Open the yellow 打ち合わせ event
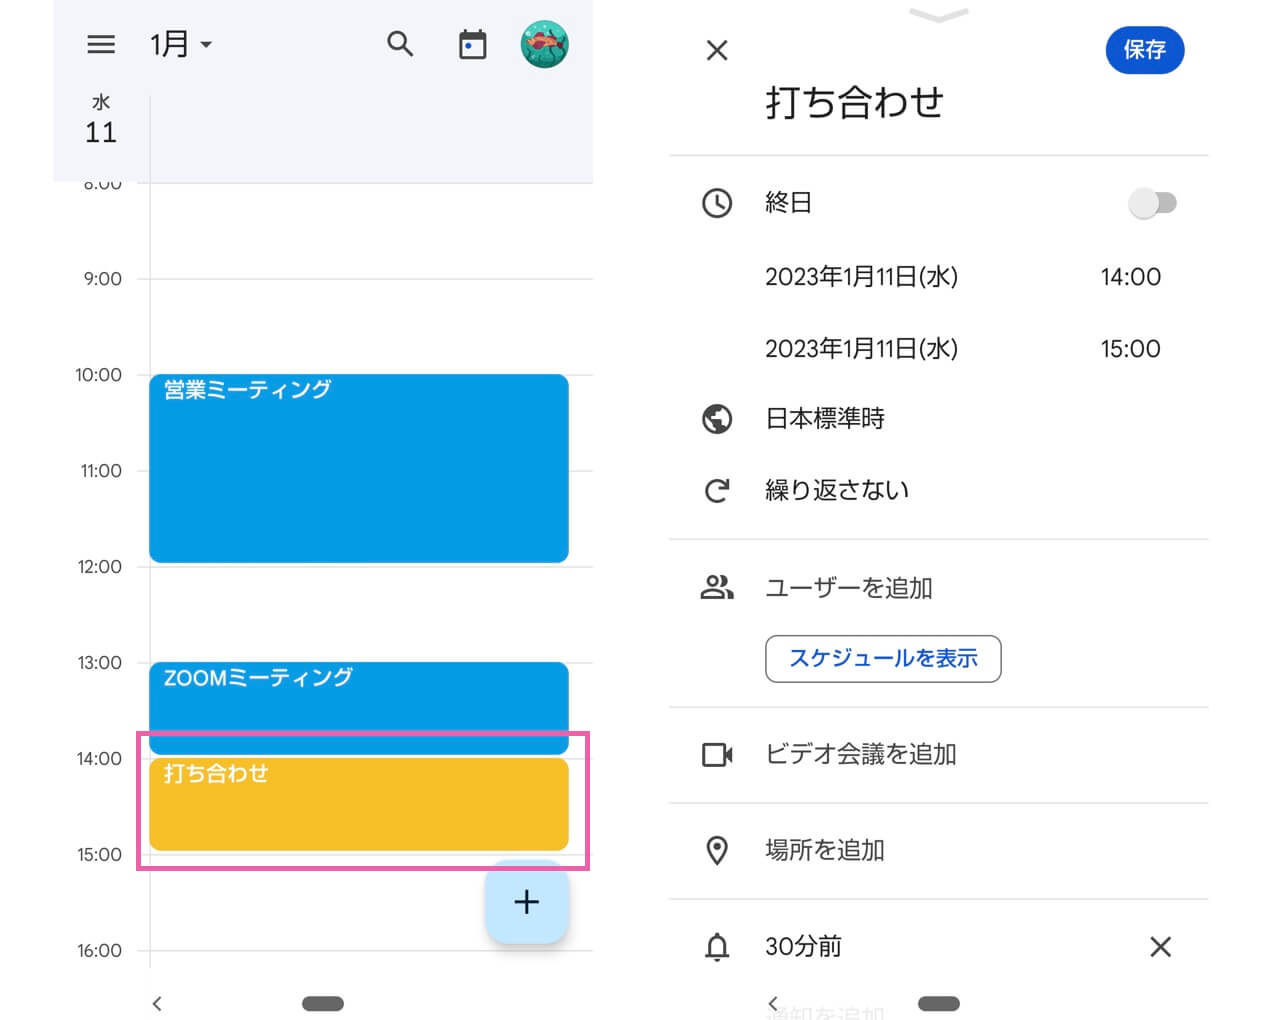Viewport: 1266px width, 1020px height. tap(359, 804)
